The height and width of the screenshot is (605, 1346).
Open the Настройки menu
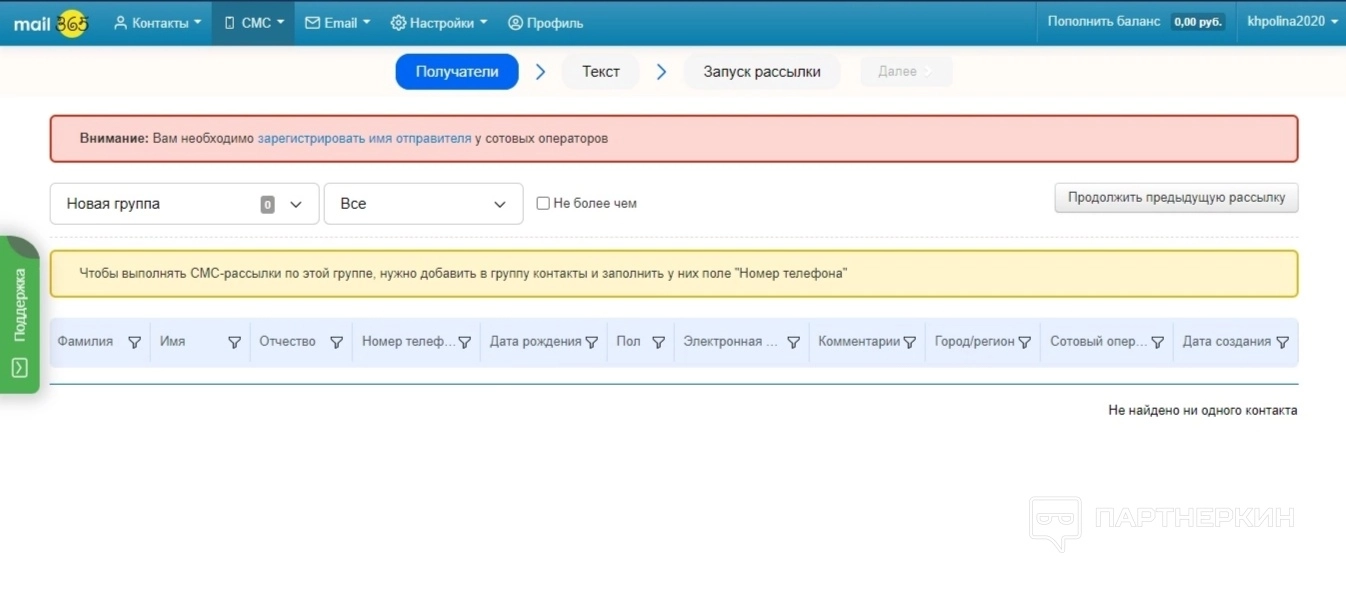[439, 22]
